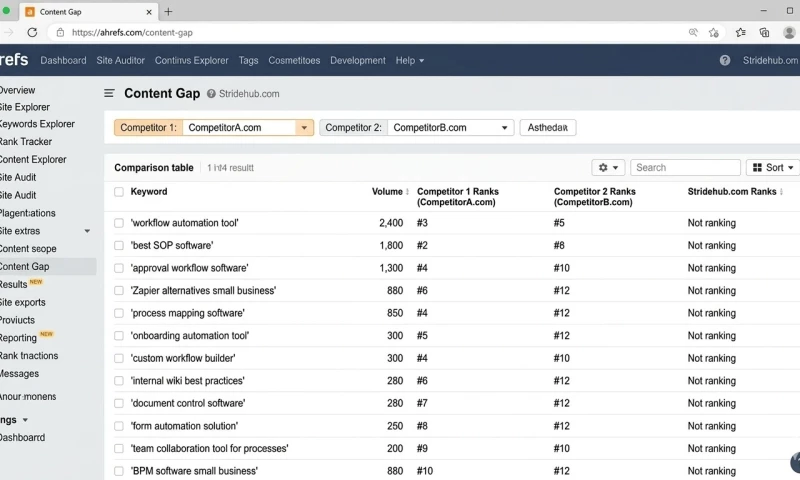Click the browser address bar URL

(x=132, y=33)
